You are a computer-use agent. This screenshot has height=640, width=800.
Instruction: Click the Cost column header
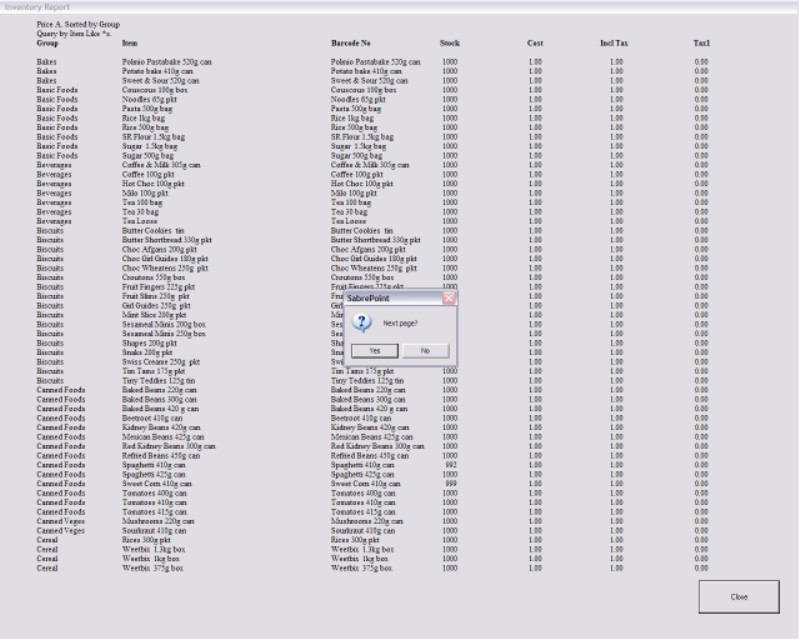click(535, 44)
